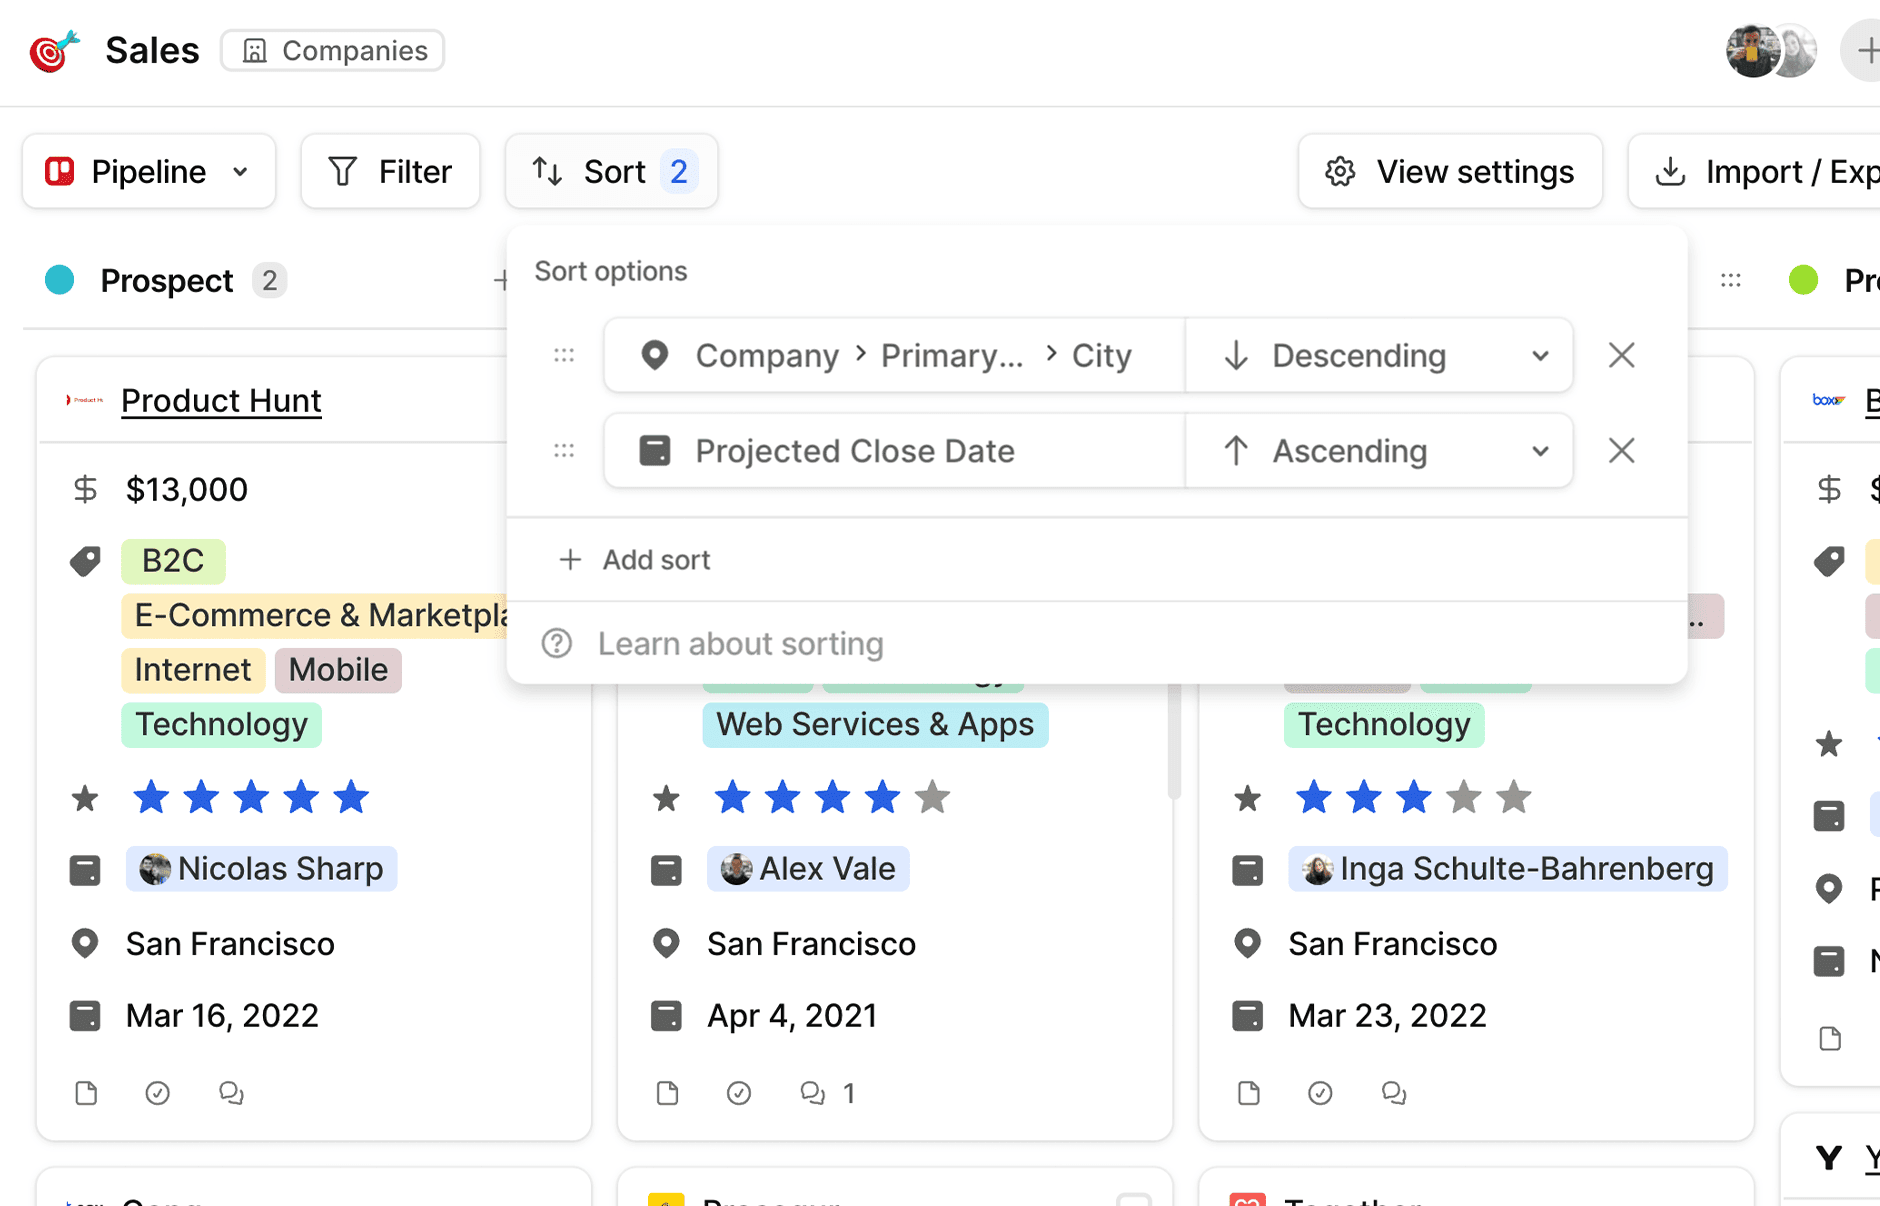
Task: Switch to the Companies tab
Action: click(332, 50)
